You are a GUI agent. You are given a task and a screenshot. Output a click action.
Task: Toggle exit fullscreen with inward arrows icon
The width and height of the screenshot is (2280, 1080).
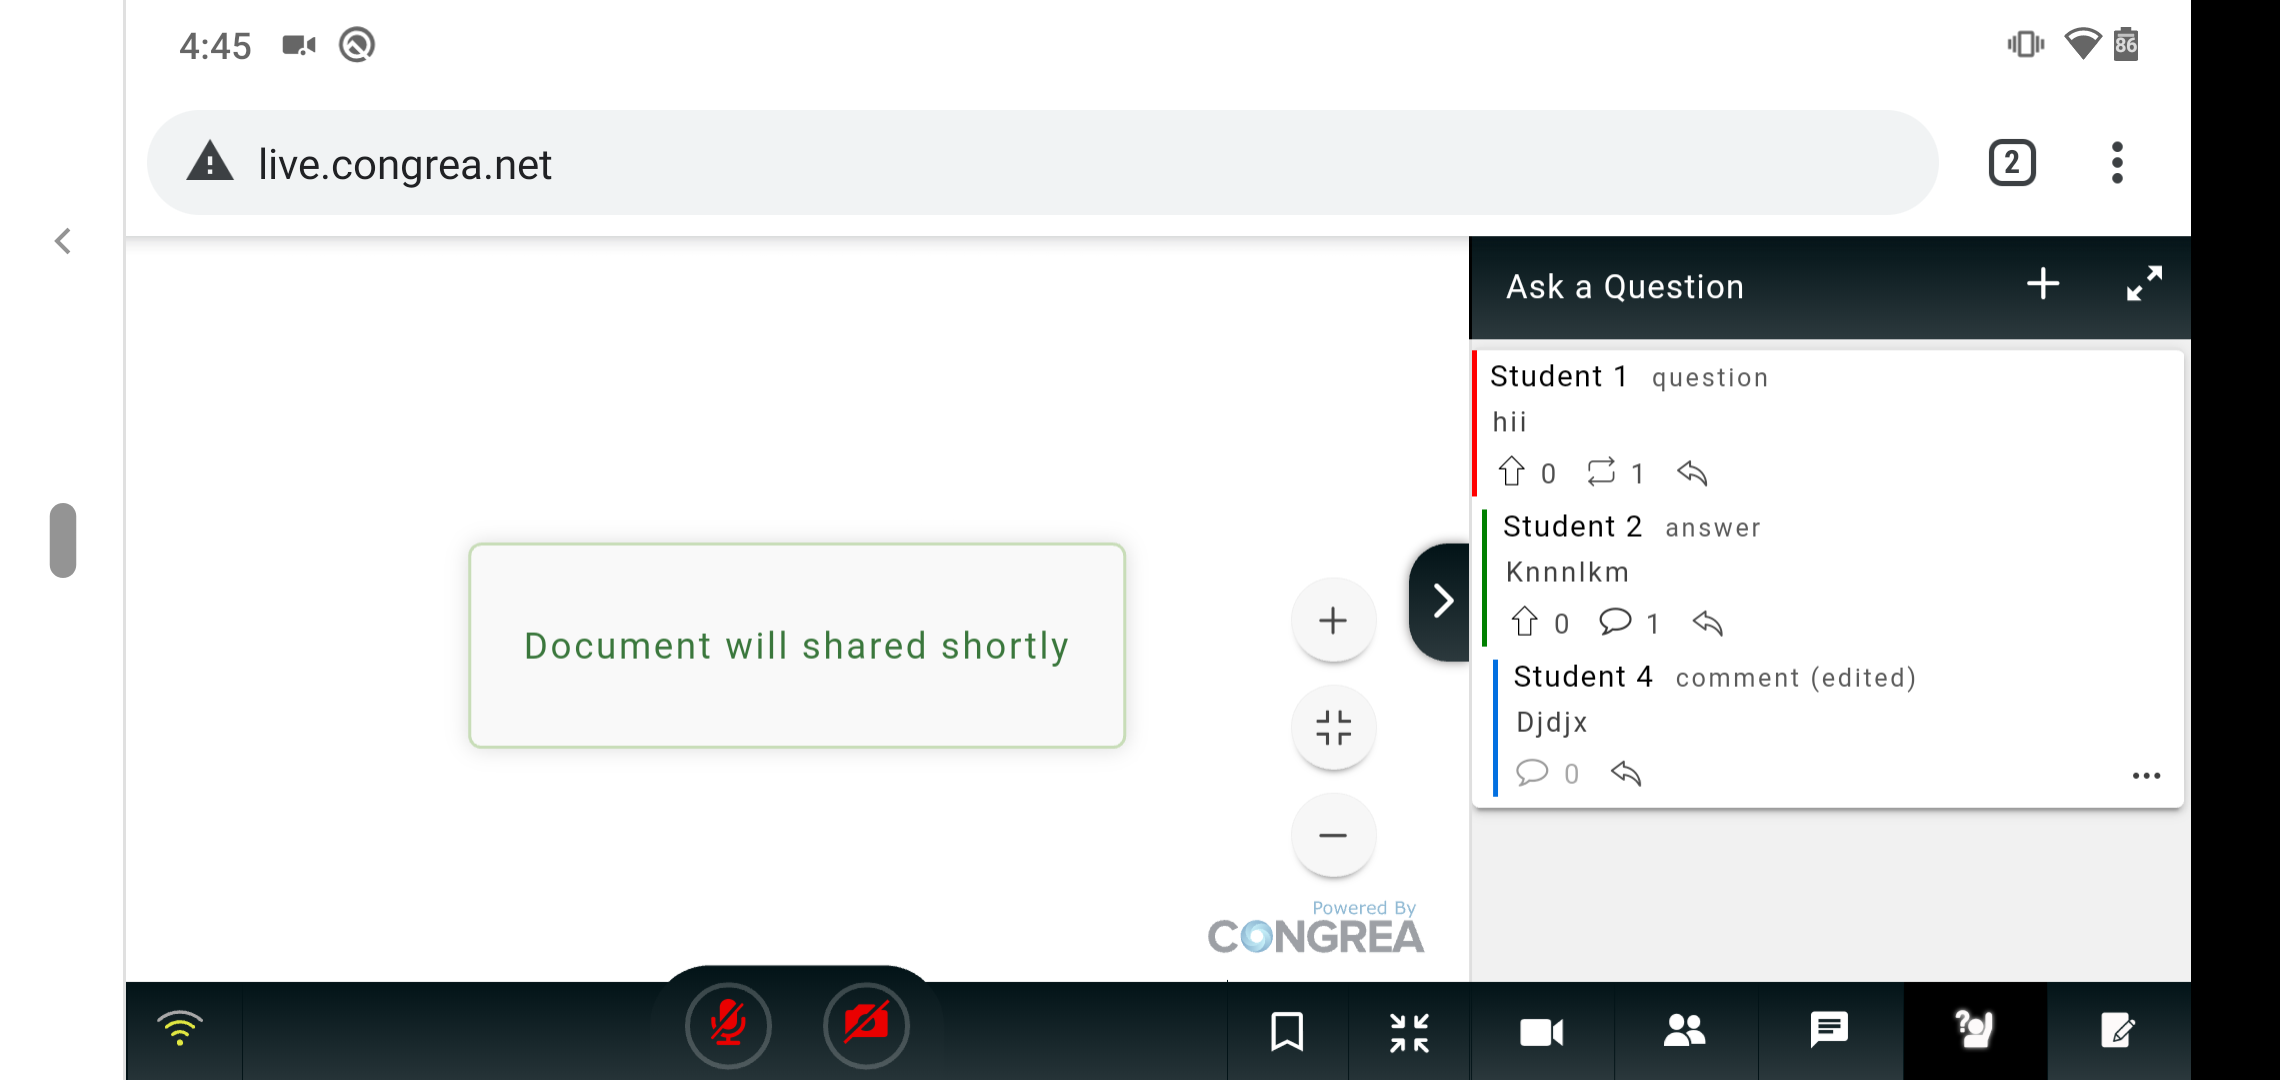click(x=1410, y=1030)
